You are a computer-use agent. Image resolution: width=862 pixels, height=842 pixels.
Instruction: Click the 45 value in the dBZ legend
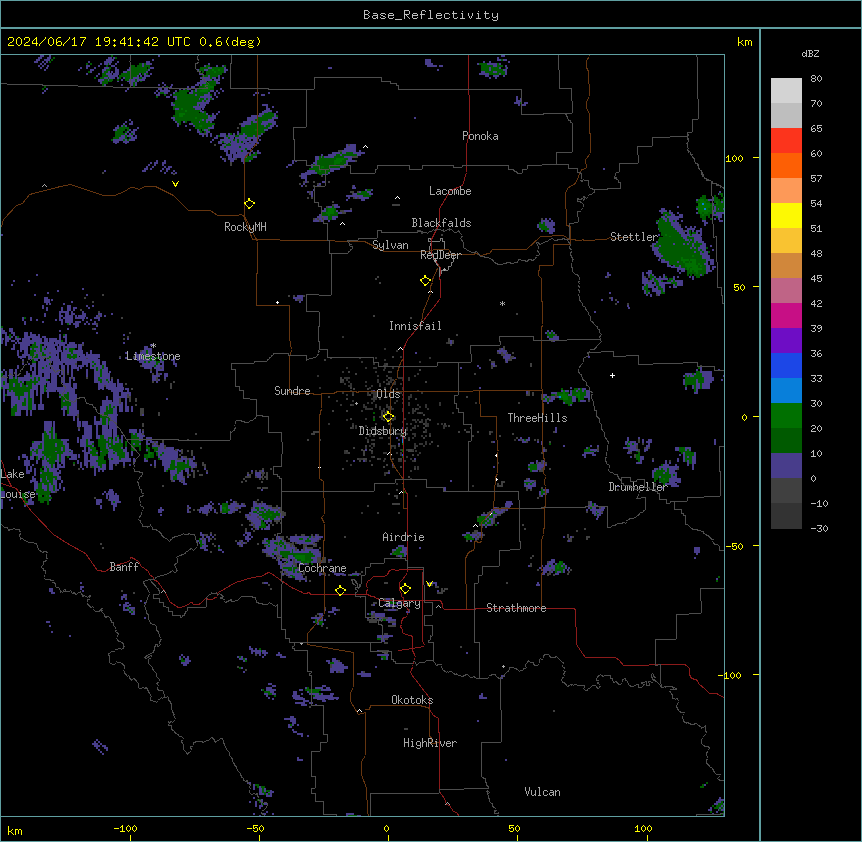click(x=816, y=279)
